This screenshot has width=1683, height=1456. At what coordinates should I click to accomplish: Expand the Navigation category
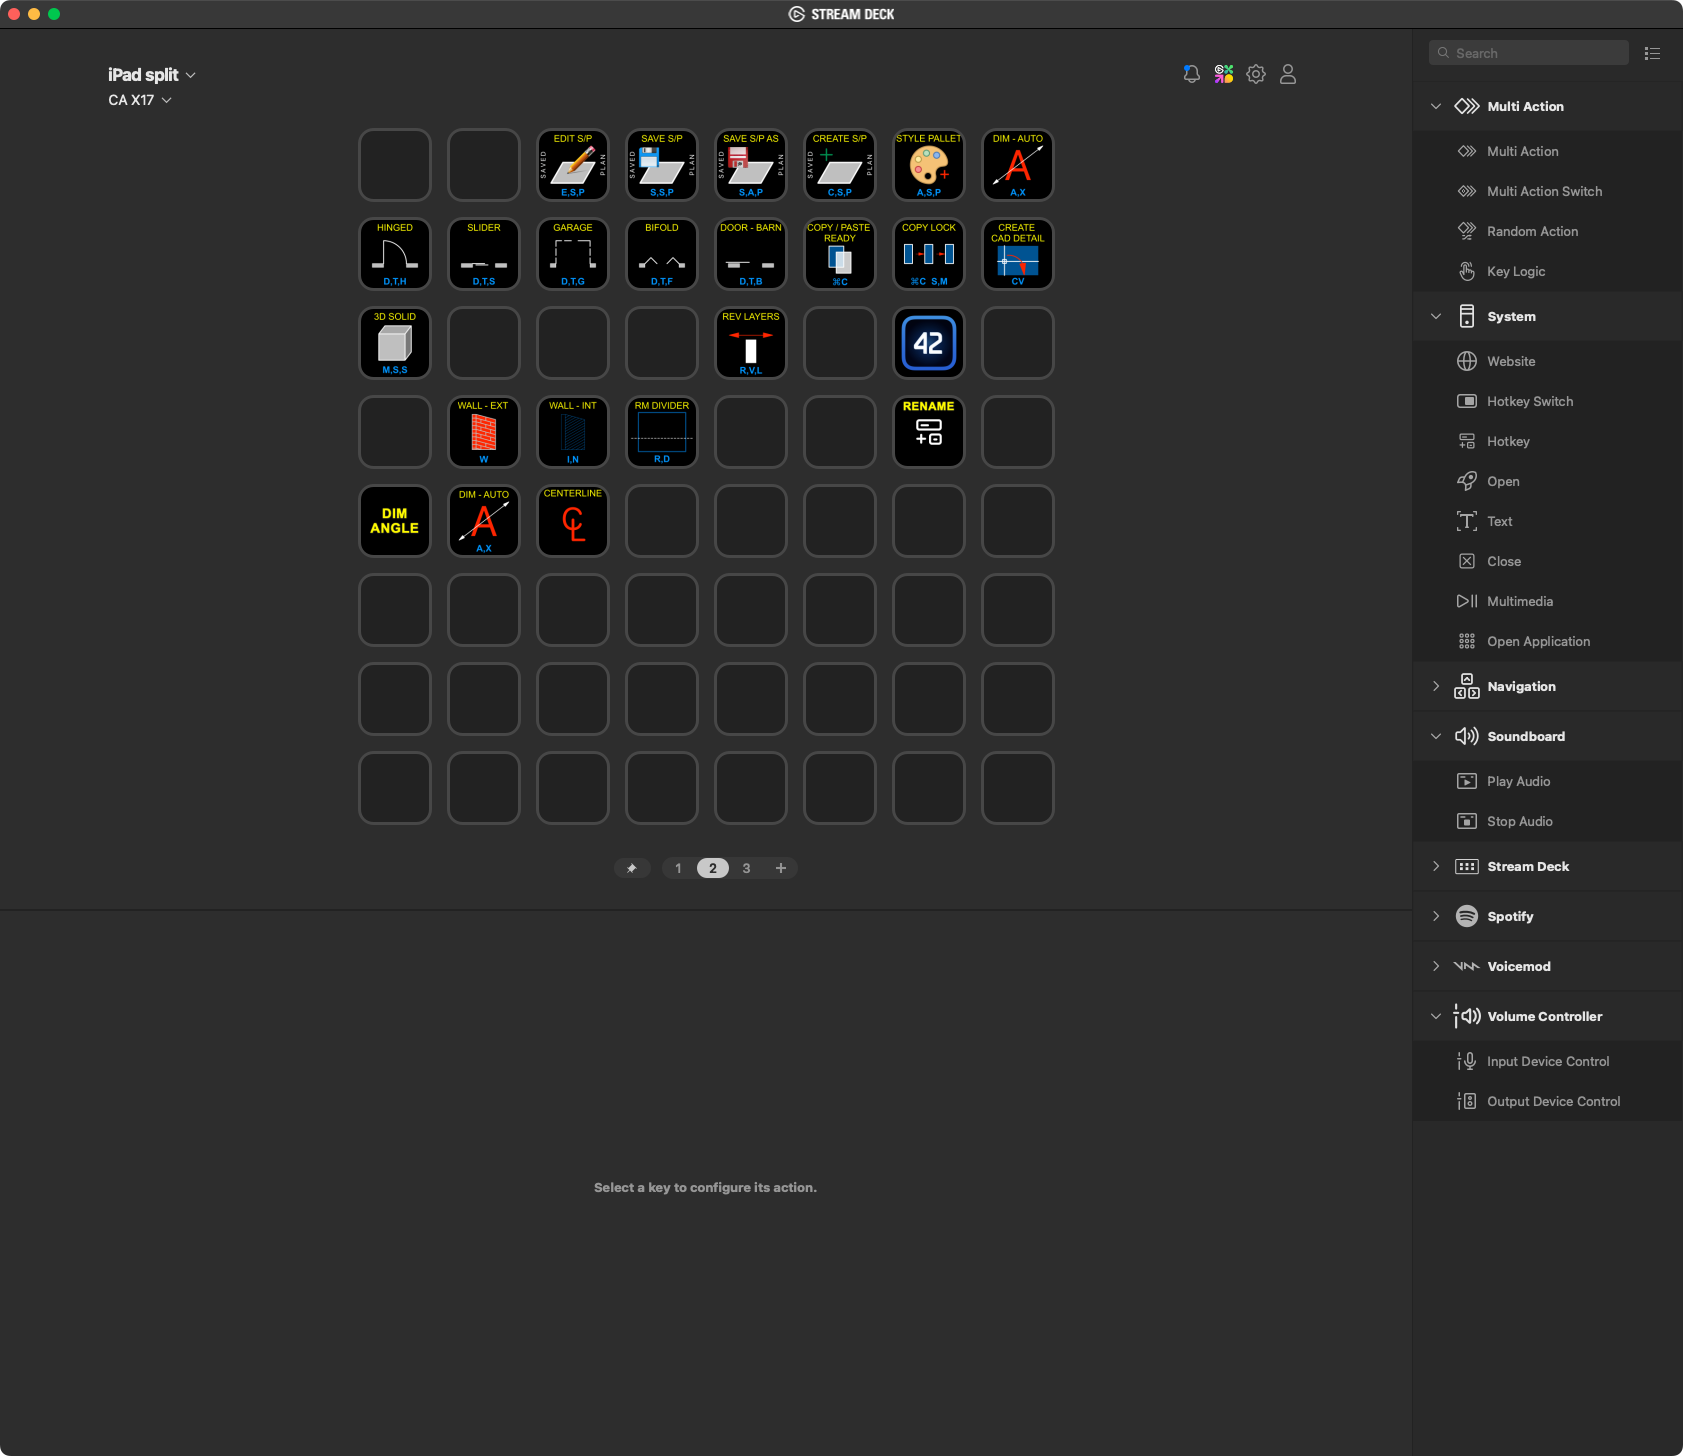[x=1436, y=686]
